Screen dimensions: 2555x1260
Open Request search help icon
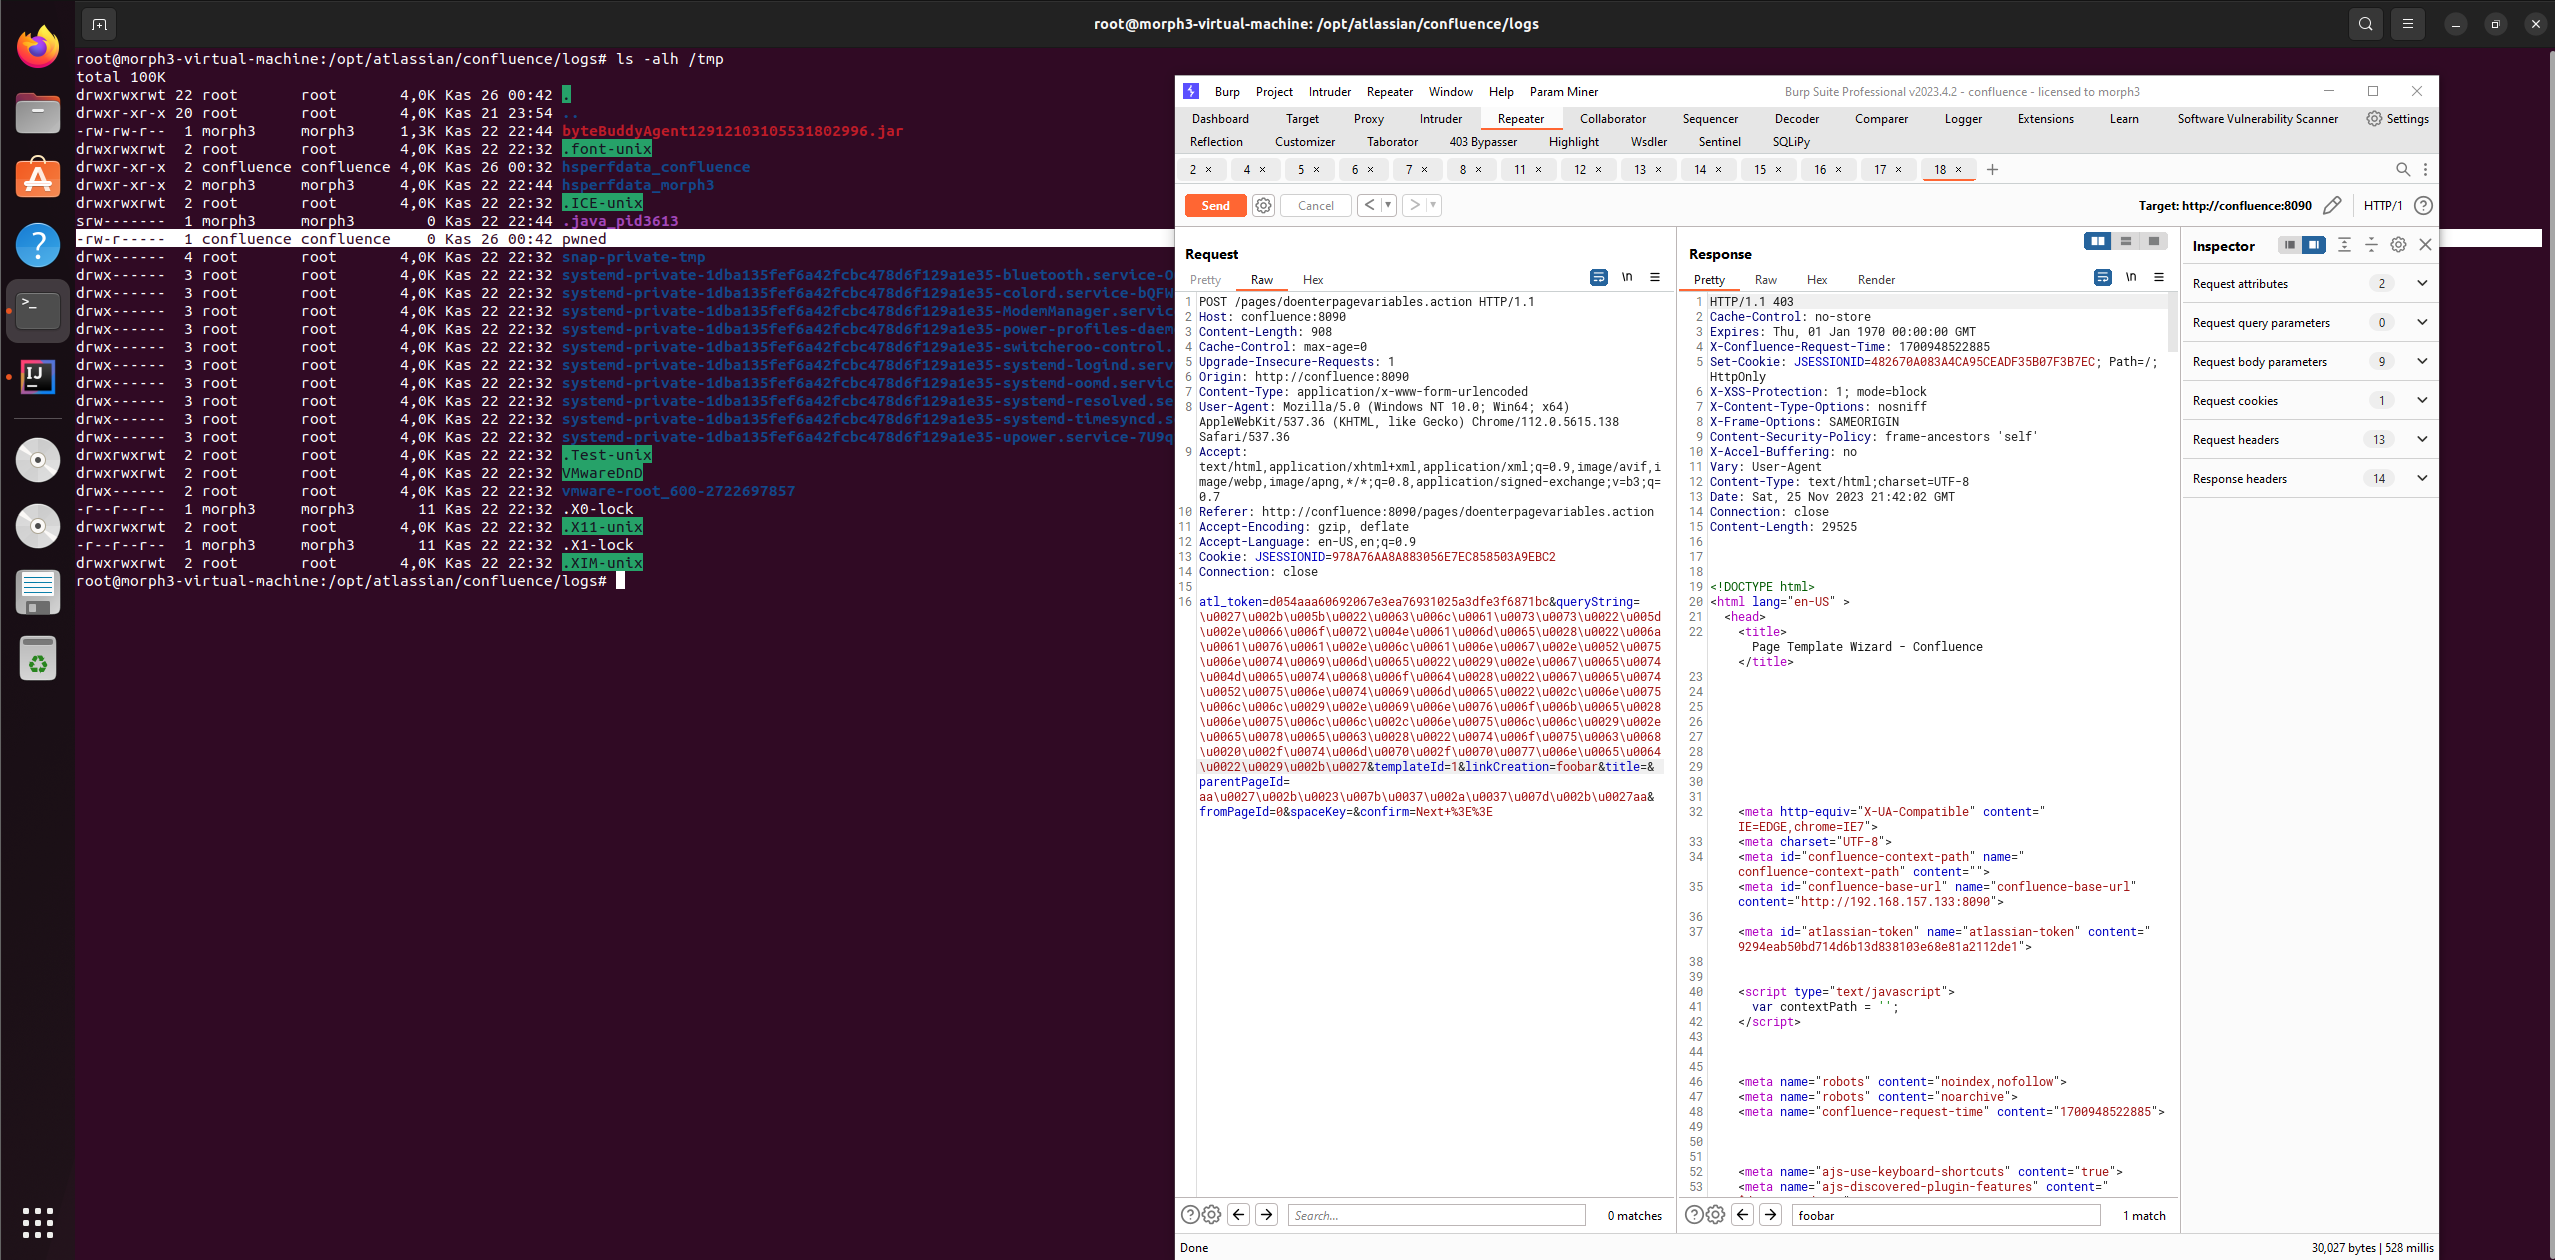pyautogui.click(x=1189, y=1214)
